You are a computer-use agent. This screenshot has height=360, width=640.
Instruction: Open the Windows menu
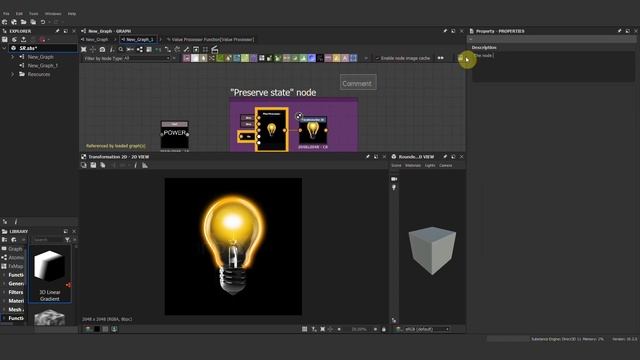(x=53, y=13)
